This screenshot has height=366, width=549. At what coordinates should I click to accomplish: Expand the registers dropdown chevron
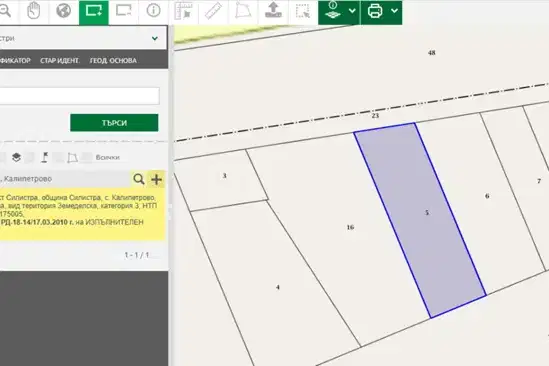(x=154, y=38)
